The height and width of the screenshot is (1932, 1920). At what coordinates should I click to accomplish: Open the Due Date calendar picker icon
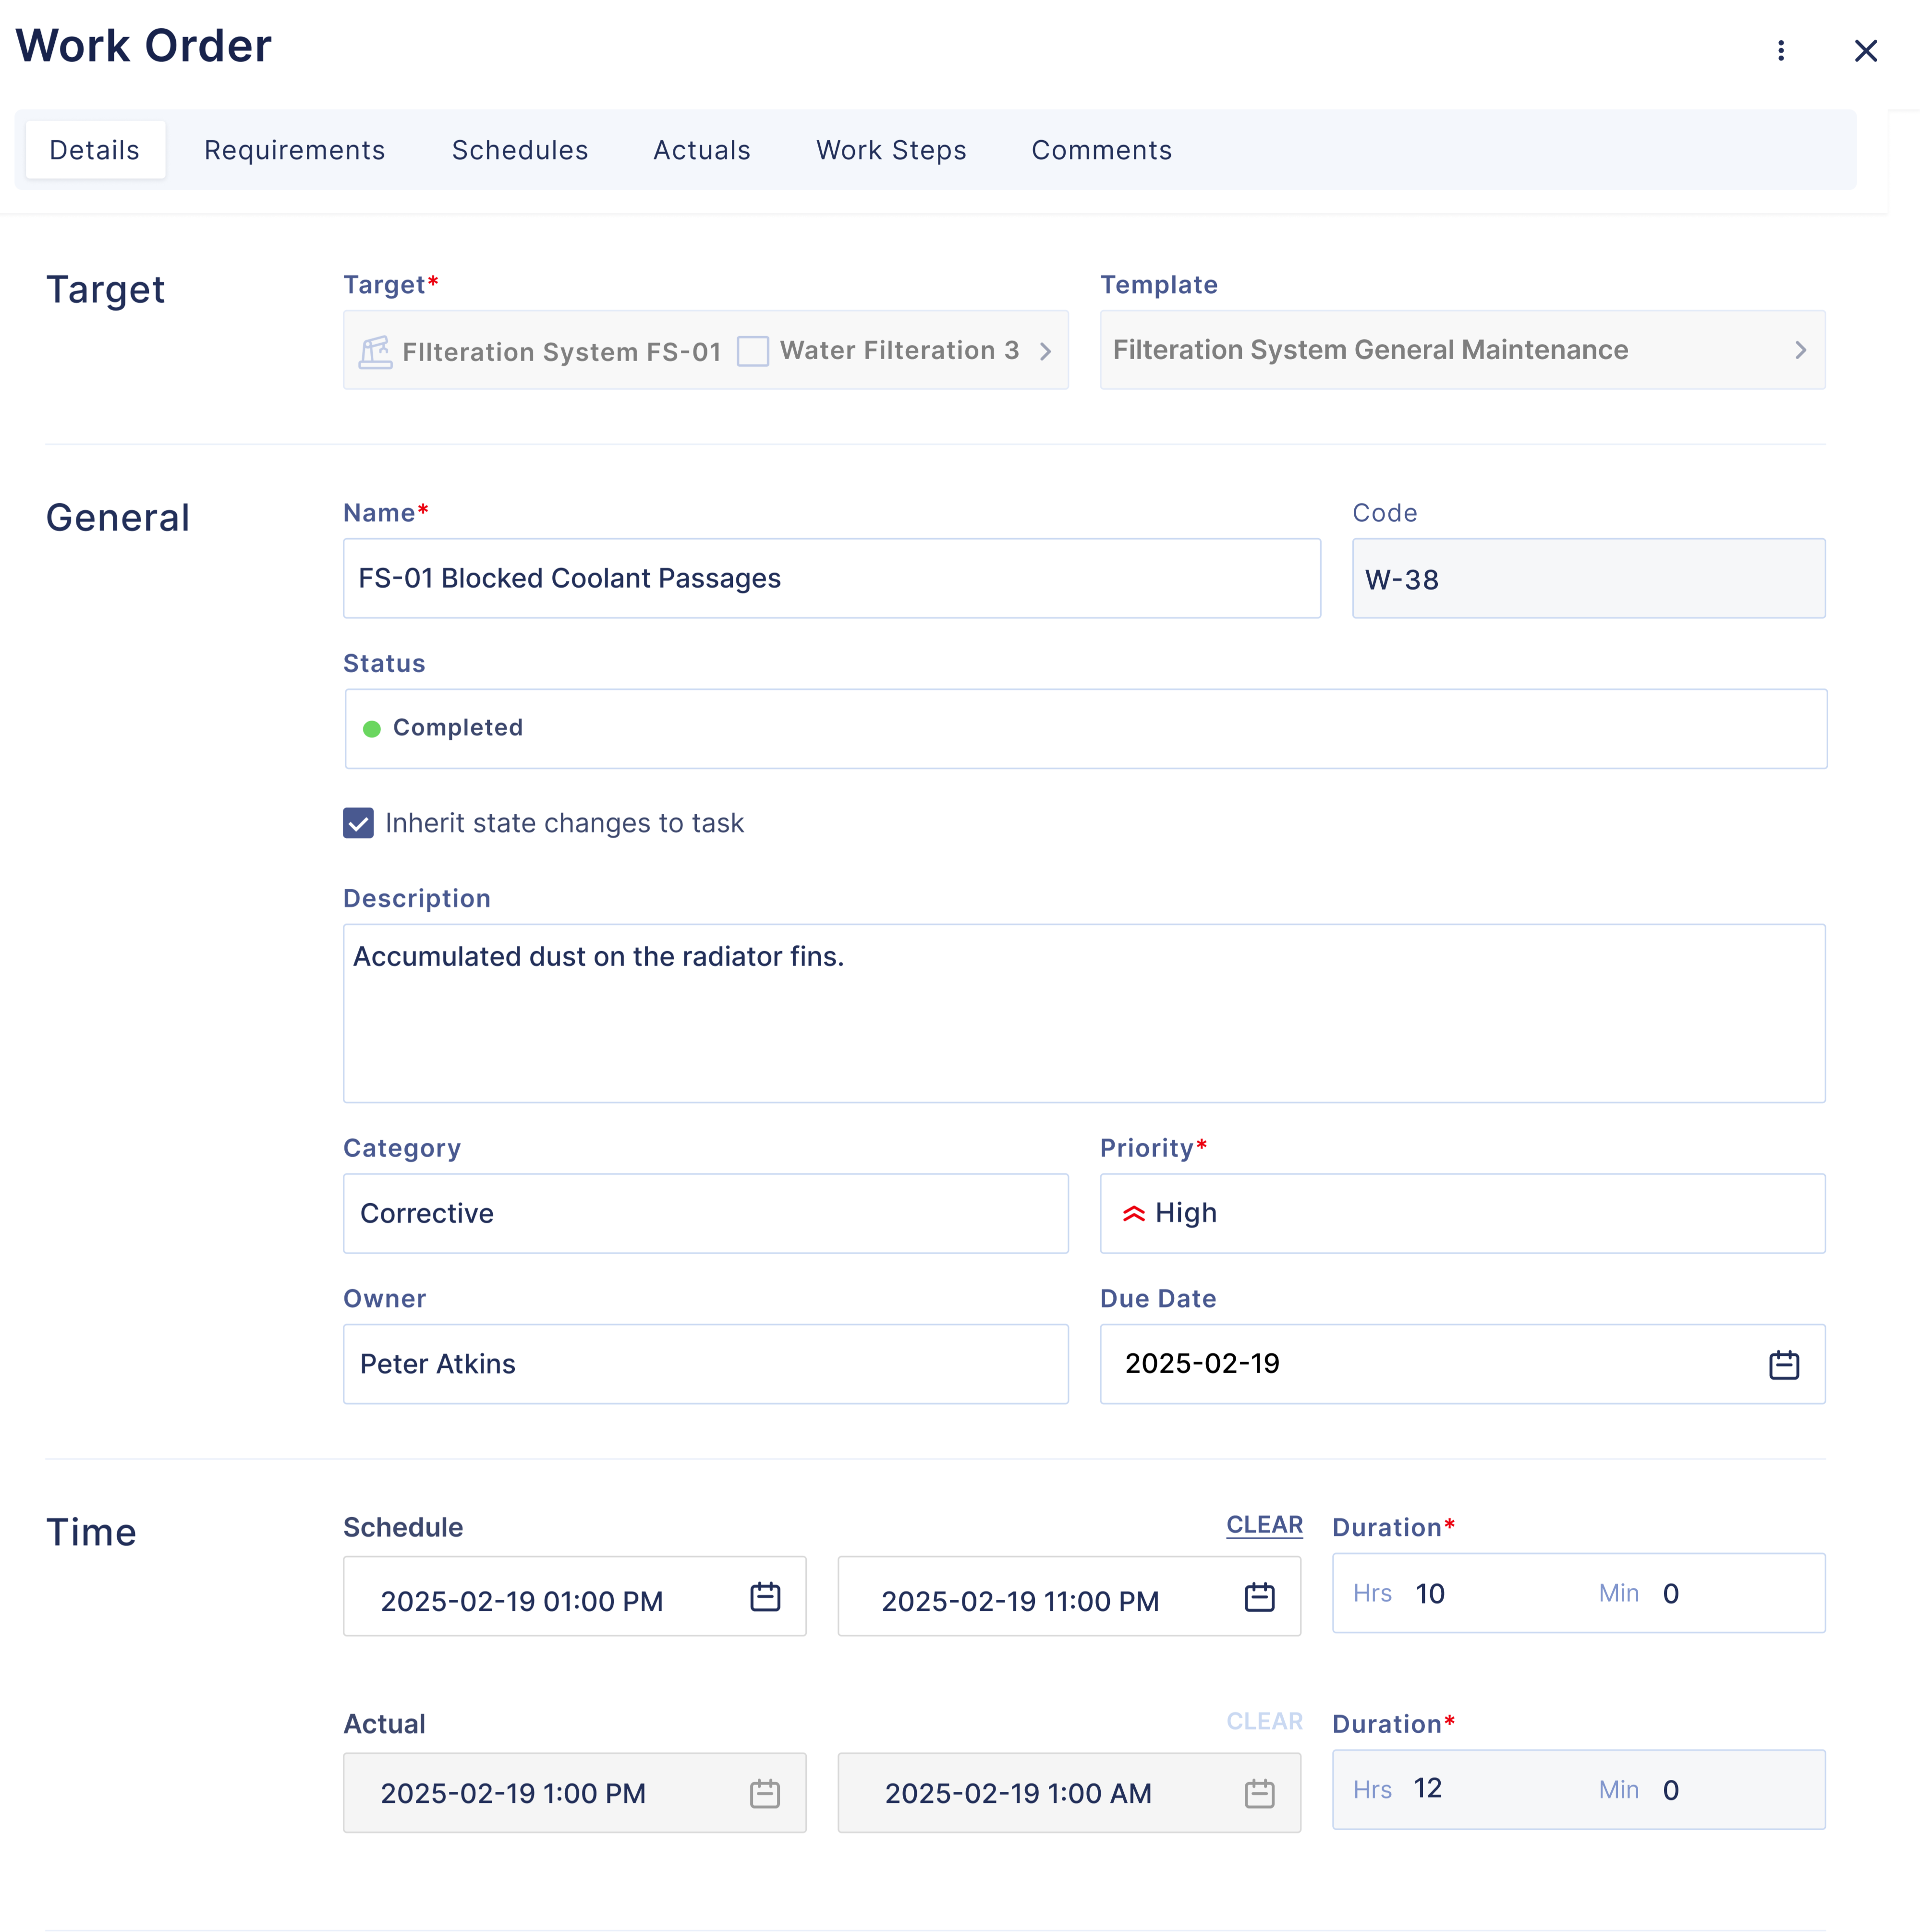pos(1783,1364)
